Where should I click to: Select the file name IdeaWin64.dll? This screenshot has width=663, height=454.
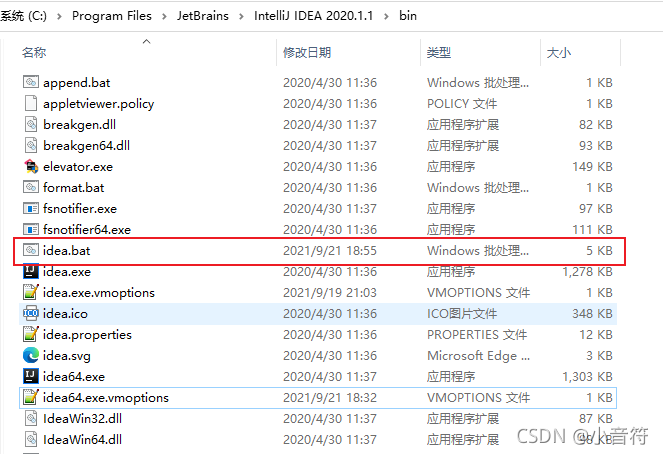point(82,440)
